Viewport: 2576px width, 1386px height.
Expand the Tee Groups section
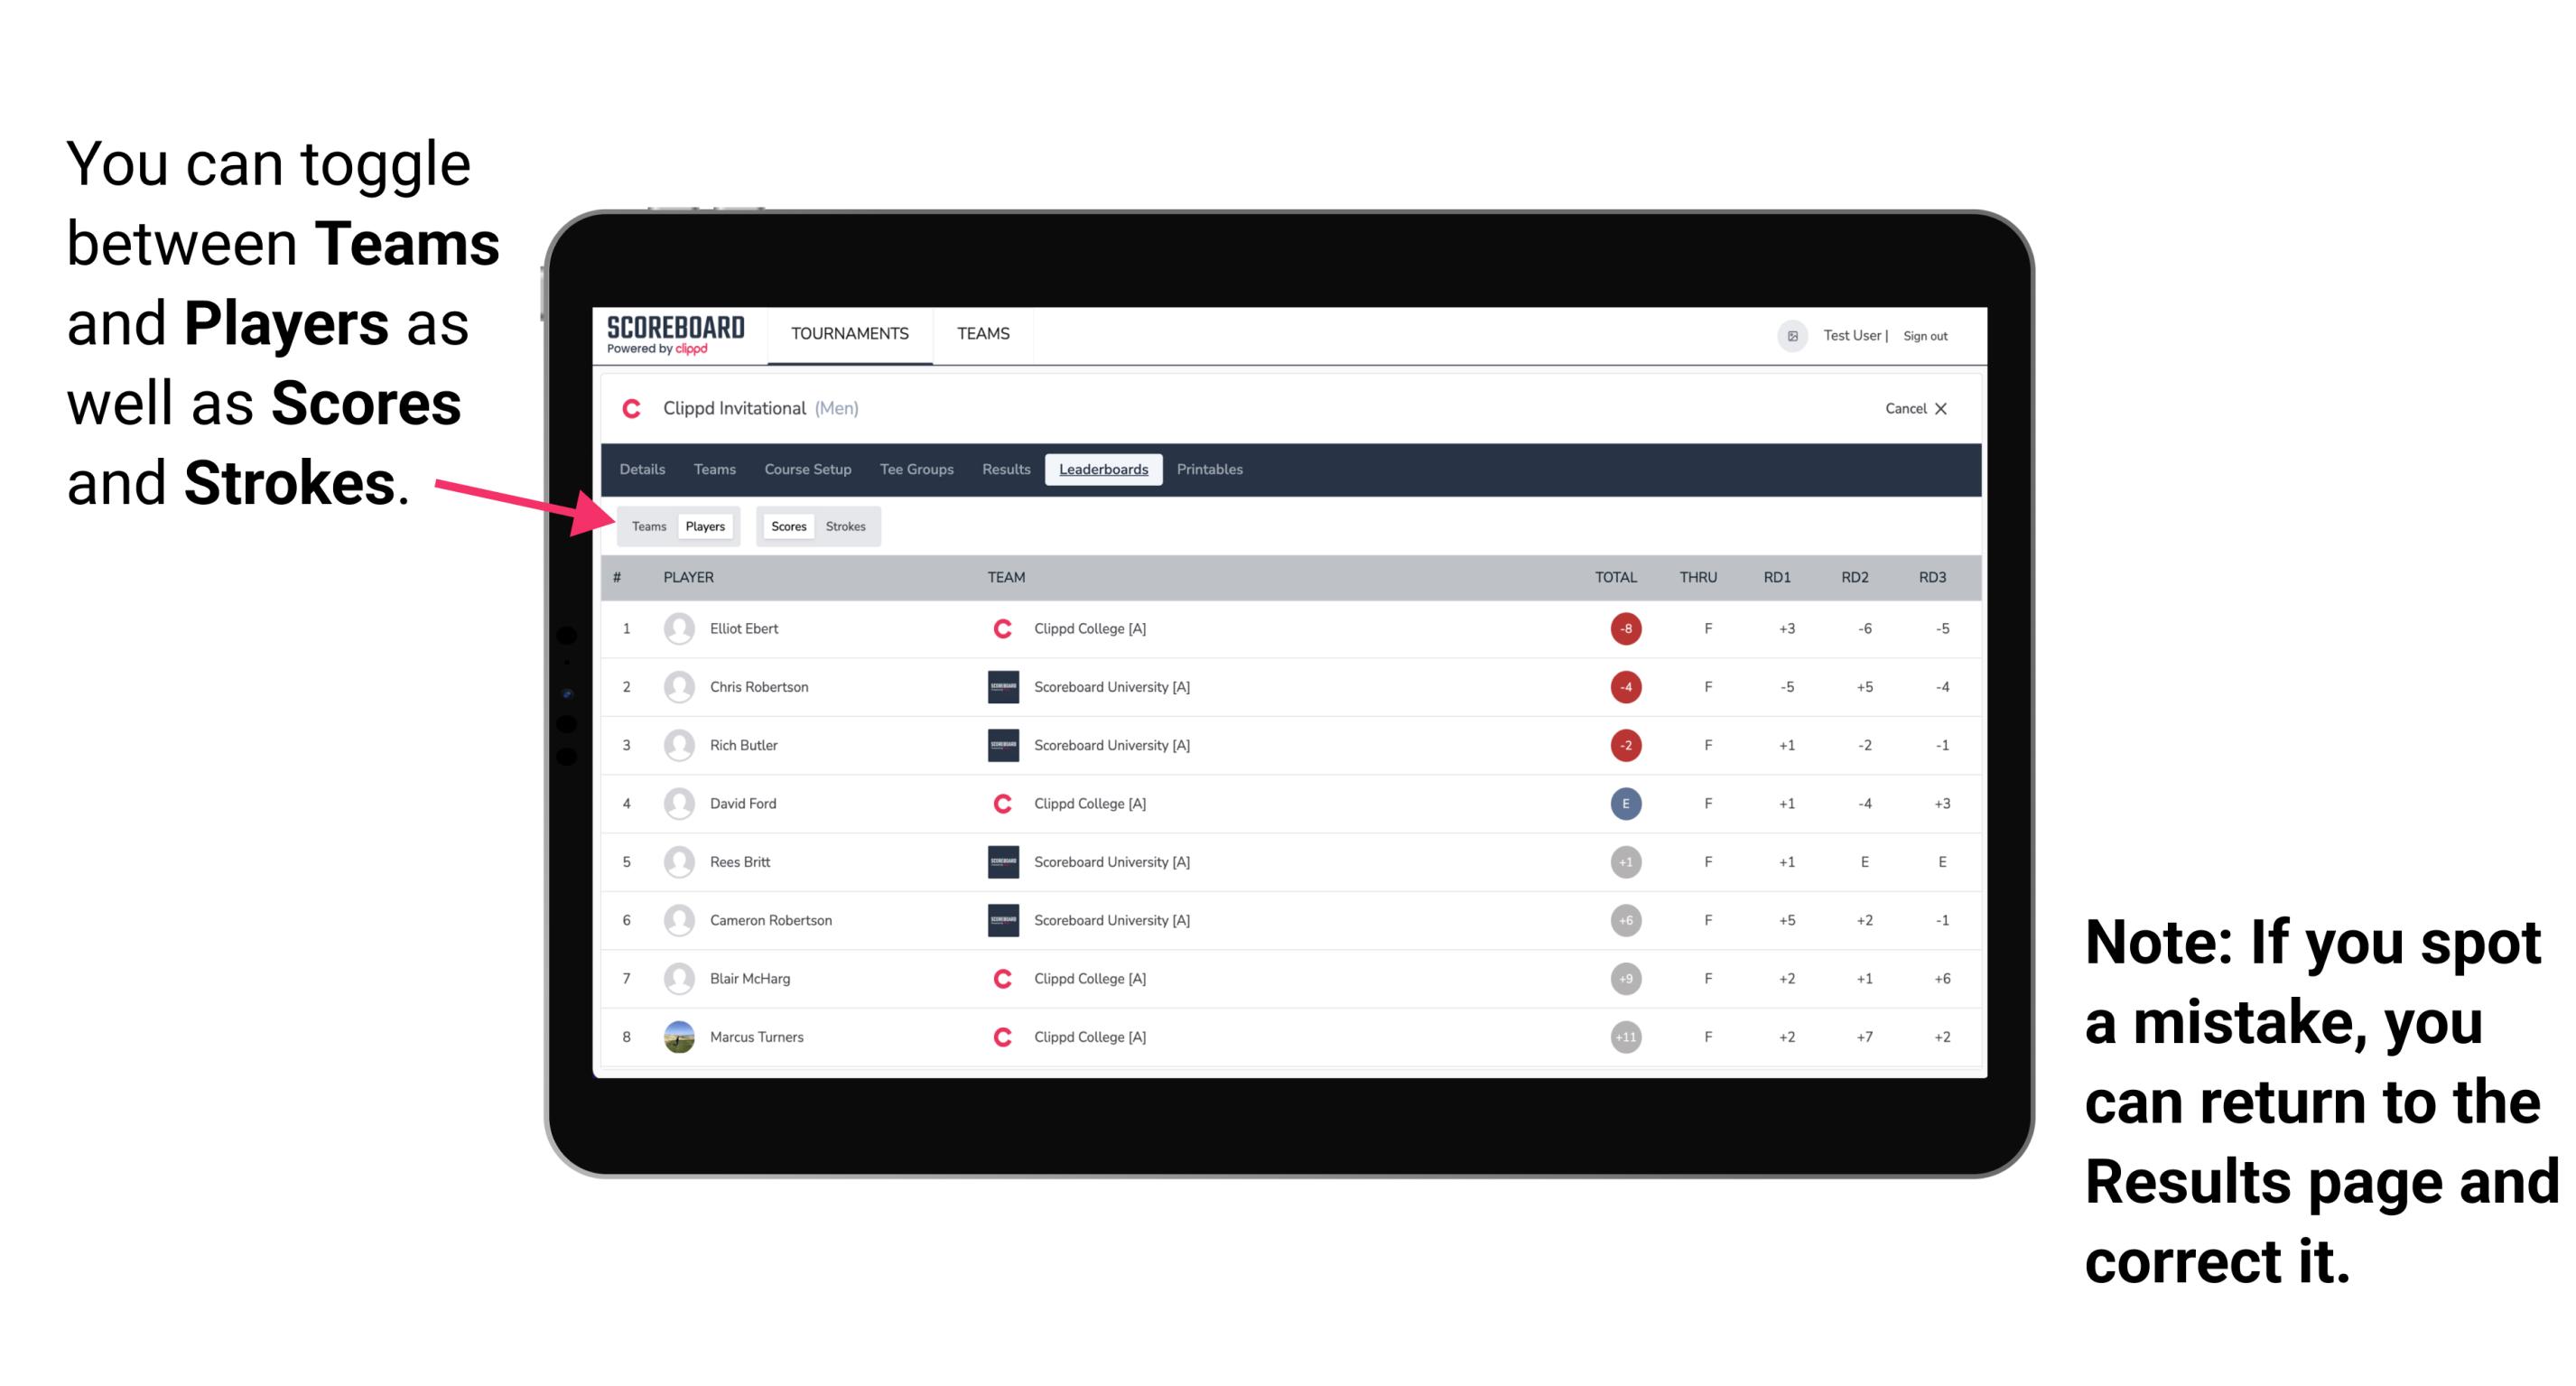pyautogui.click(x=913, y=470)
